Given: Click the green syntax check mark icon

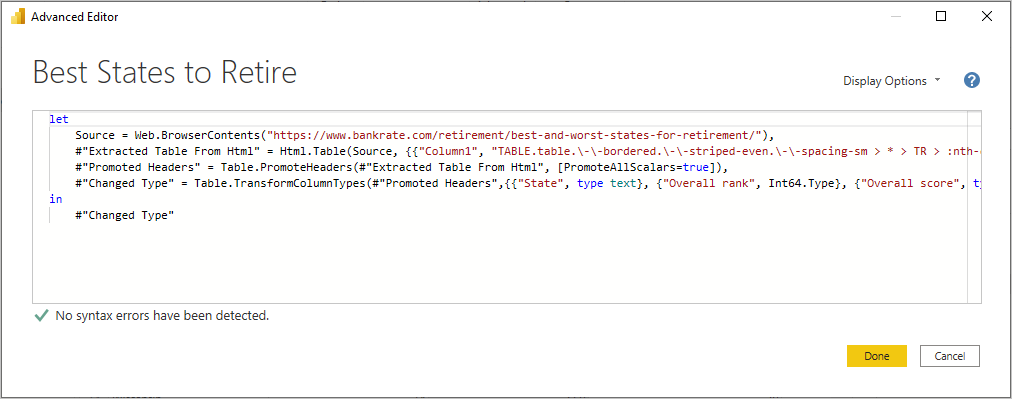Looking at the screenshot, I should tap(41, 316).
